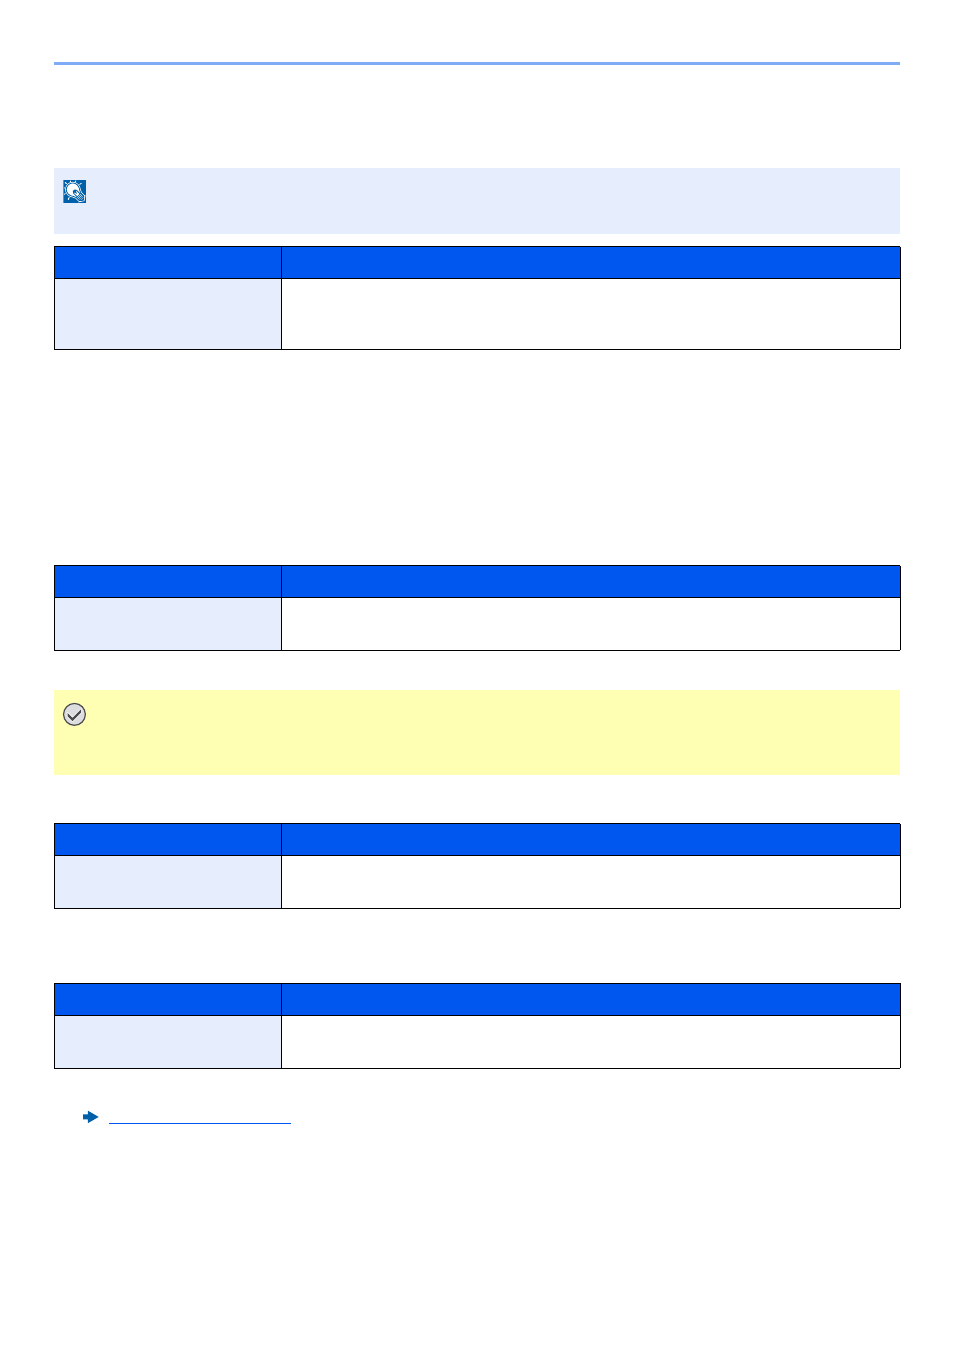Click last table's white description cell
Screen dimensions: 954x1350
591,1042
